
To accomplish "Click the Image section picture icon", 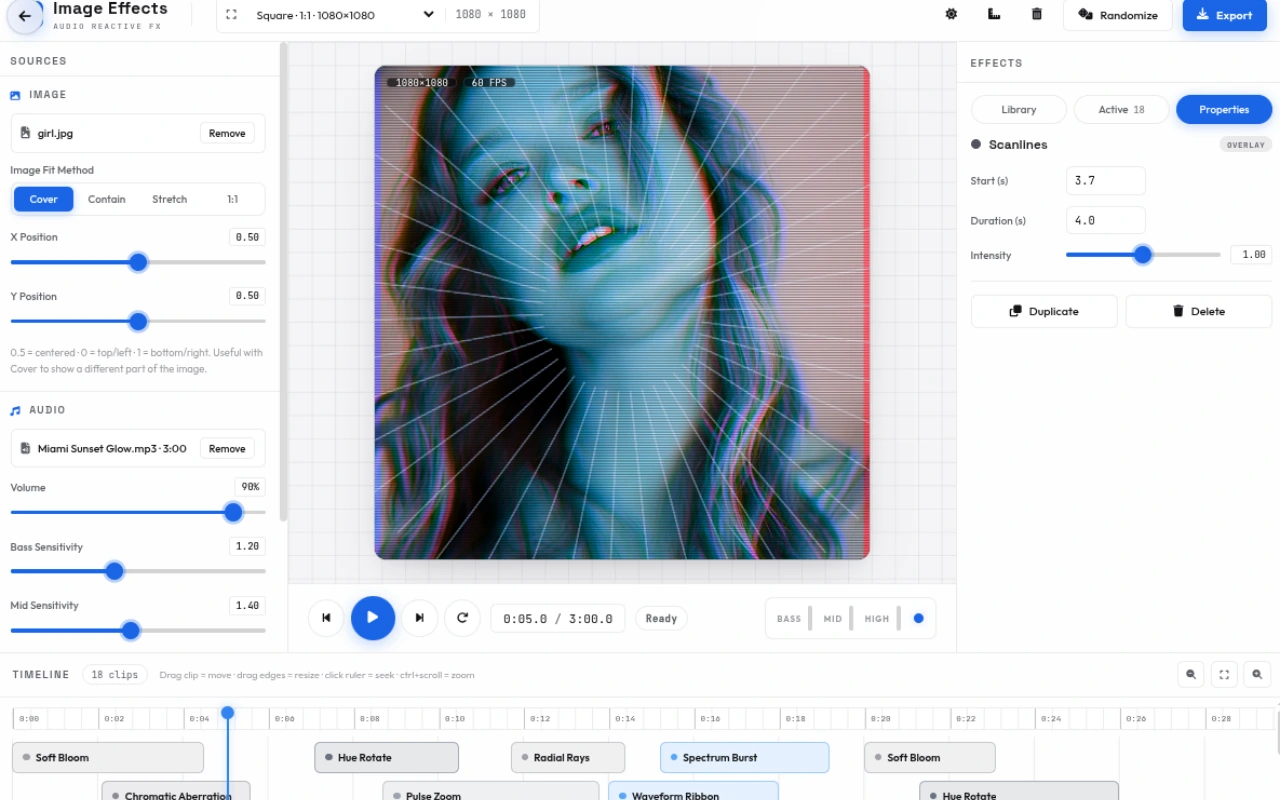I will (15, 95).
